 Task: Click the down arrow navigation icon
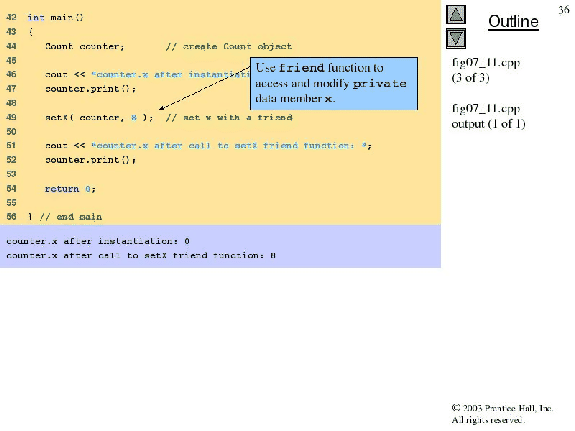click(x=456, y=39)
